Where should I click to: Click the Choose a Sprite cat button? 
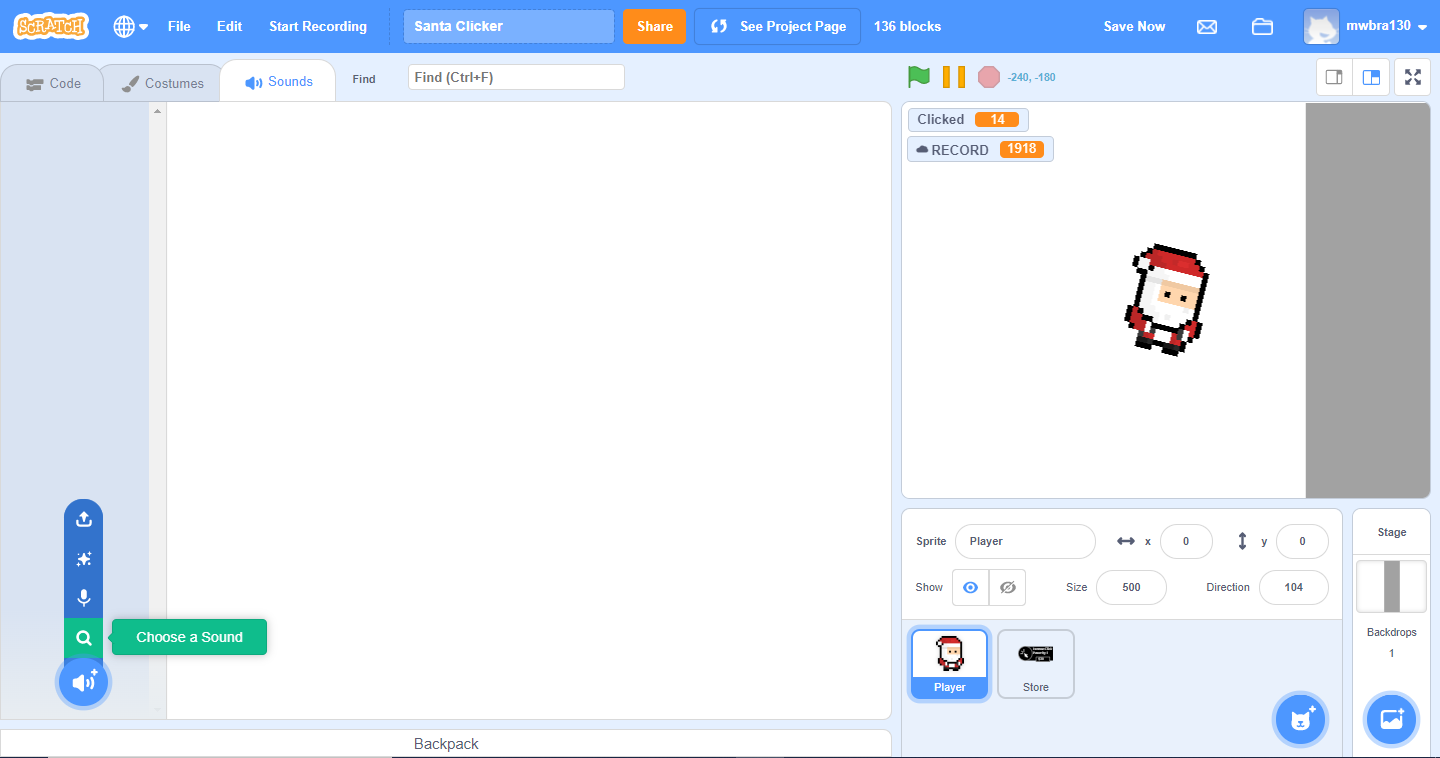pyautogui.click(x=1301, y=719)
